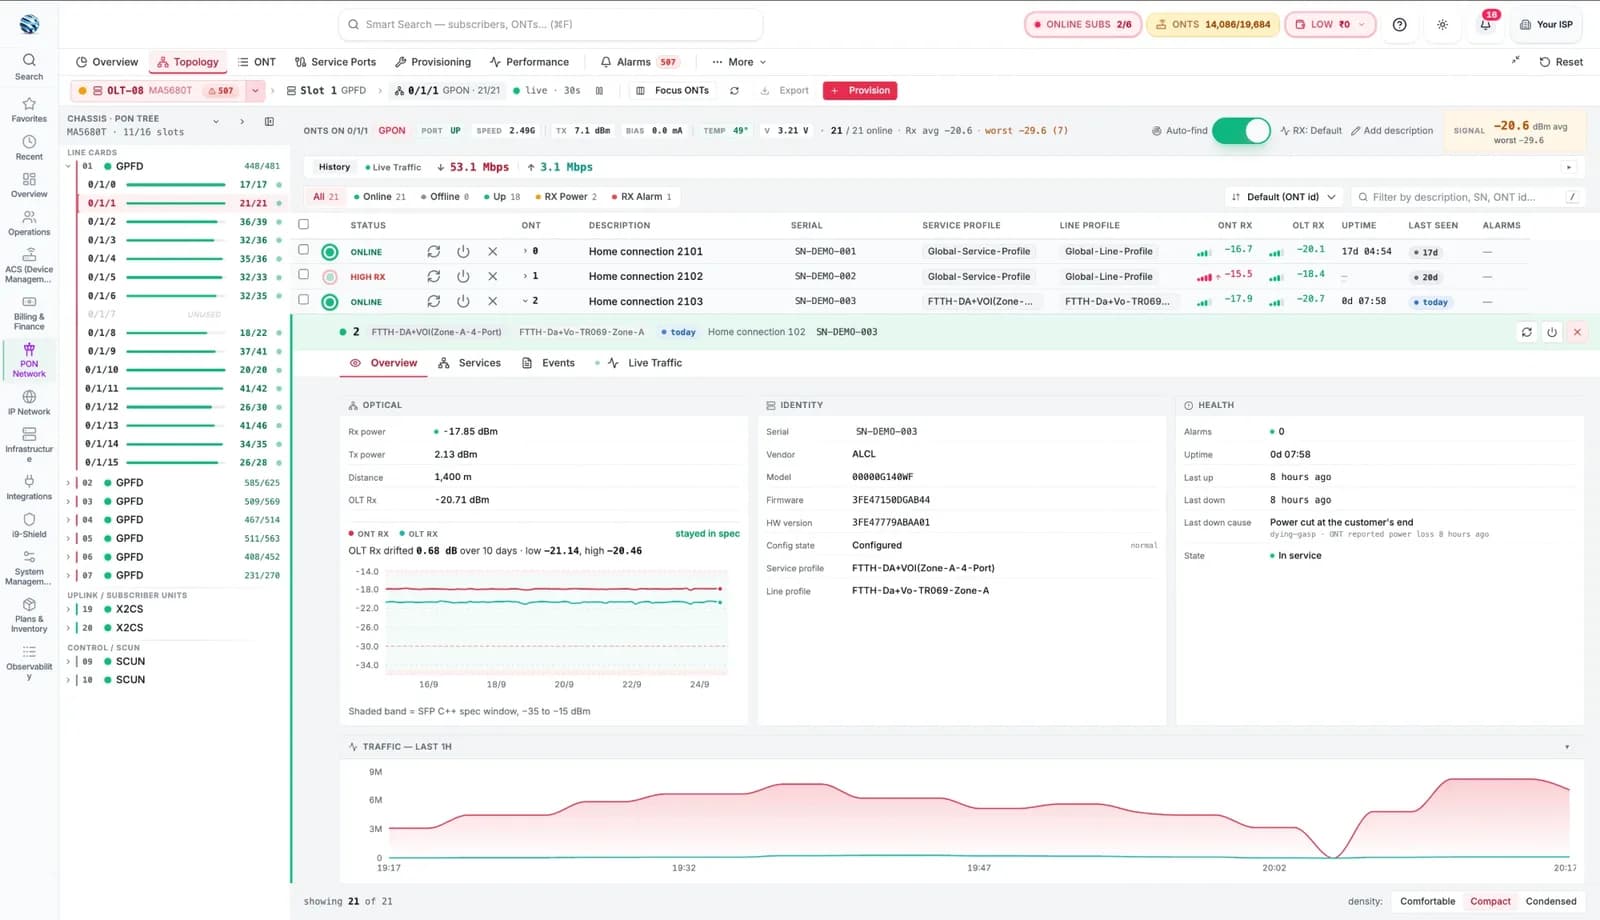
Task: Check the Home connection 2103 row checkbox
Action: 304,299
